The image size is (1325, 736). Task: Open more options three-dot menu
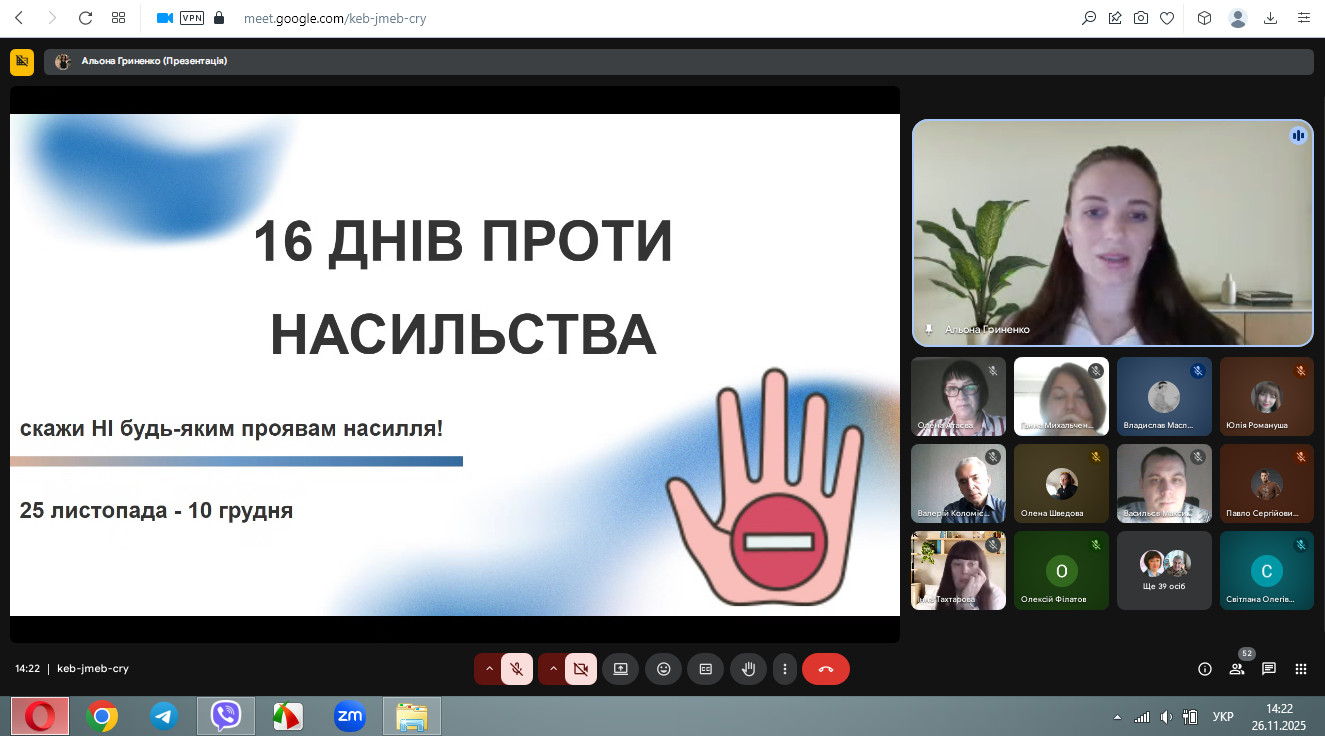click(x=785, y=669)
